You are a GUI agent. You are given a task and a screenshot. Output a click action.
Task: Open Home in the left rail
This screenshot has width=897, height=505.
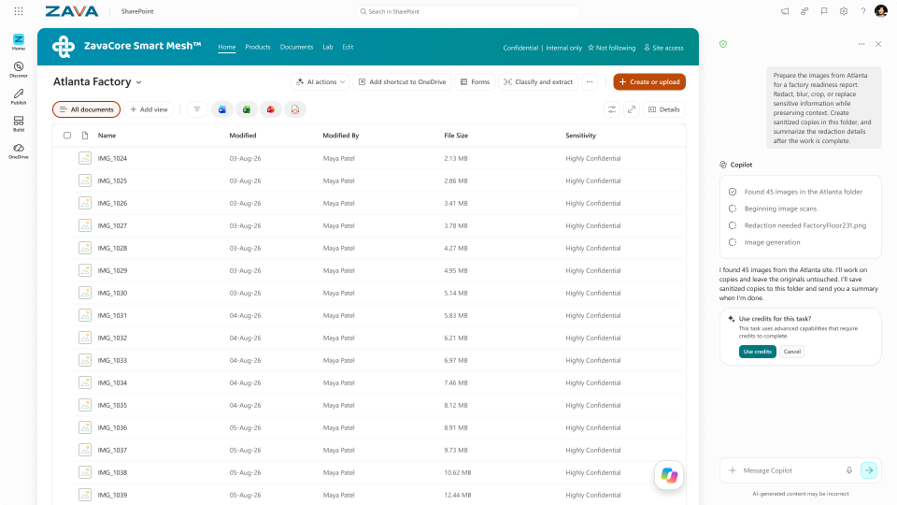pyautogui.click(x=18, y=42)
